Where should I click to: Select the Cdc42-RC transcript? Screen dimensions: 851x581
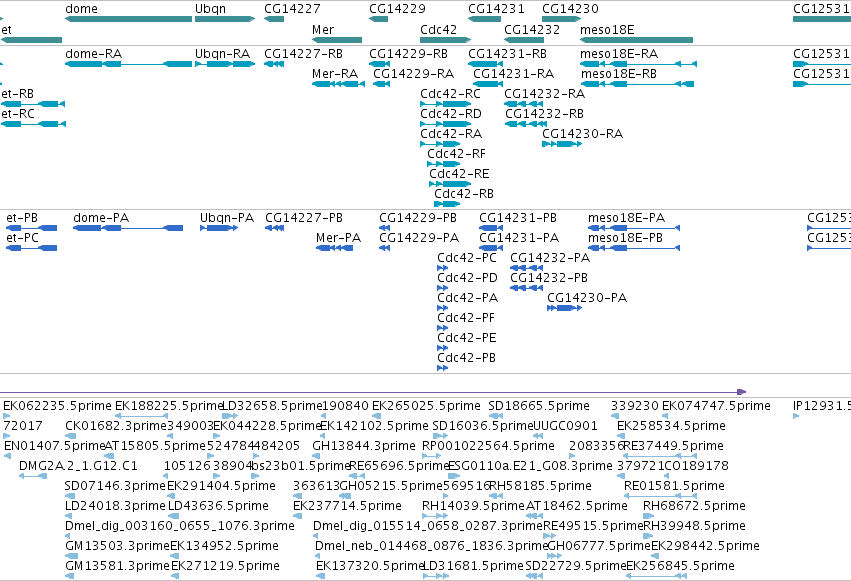[446, 104]
